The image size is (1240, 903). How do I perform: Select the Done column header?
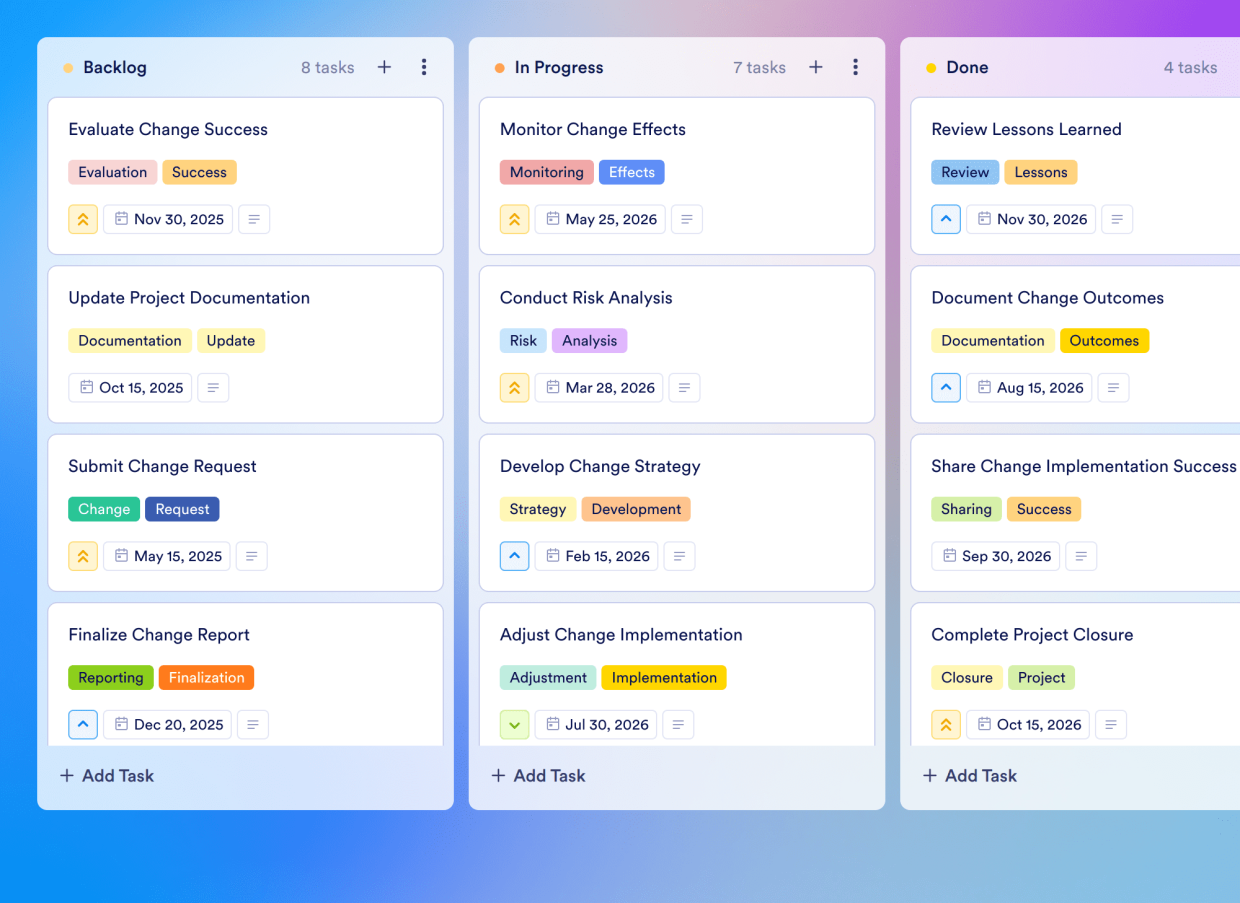[x=967, y=67]
